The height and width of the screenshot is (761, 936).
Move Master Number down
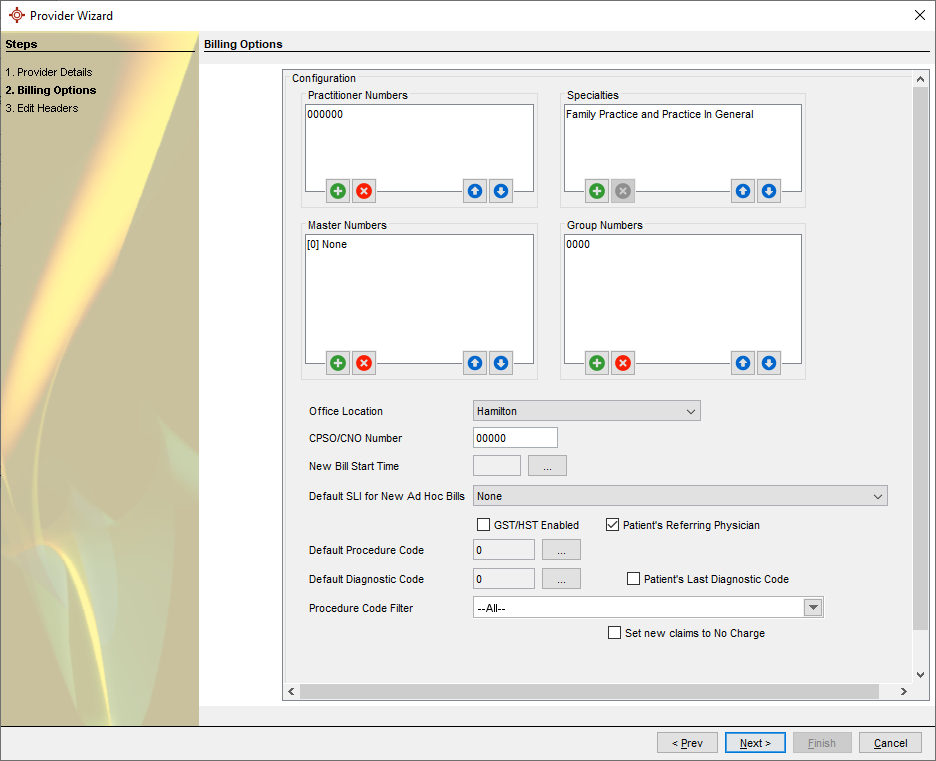501,363
